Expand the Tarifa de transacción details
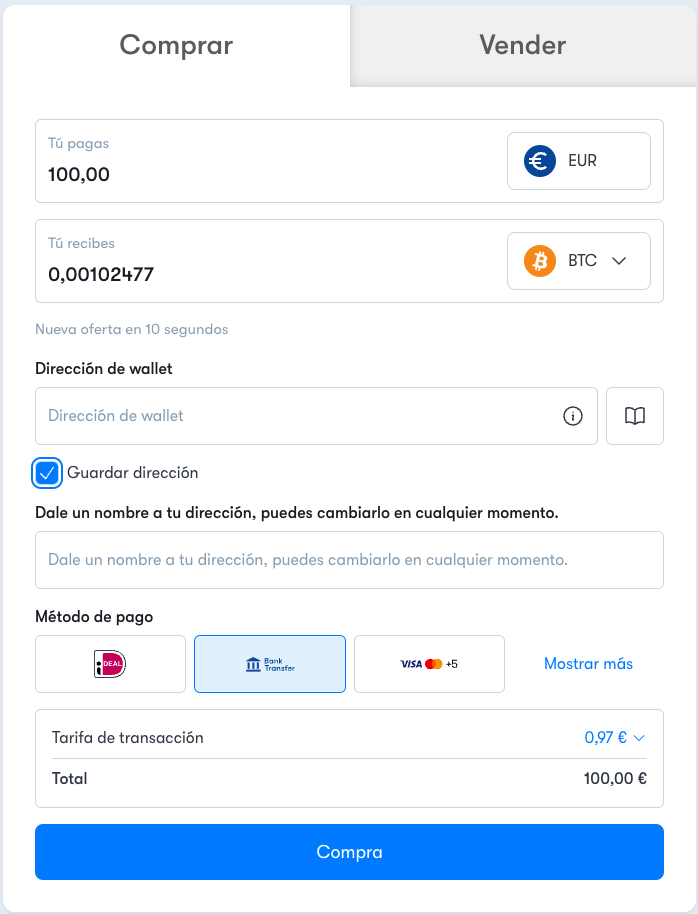Image resolution: width=698 pixels, height=914 pixels. coord(615,738)
